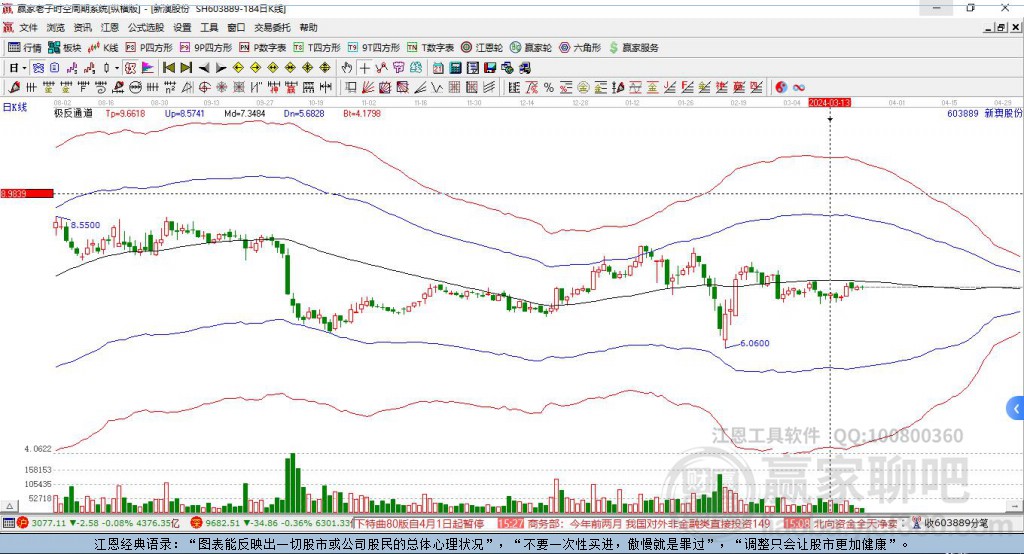Select the parallel lines channel tool
1024x554 pixels.
[488, 88]
